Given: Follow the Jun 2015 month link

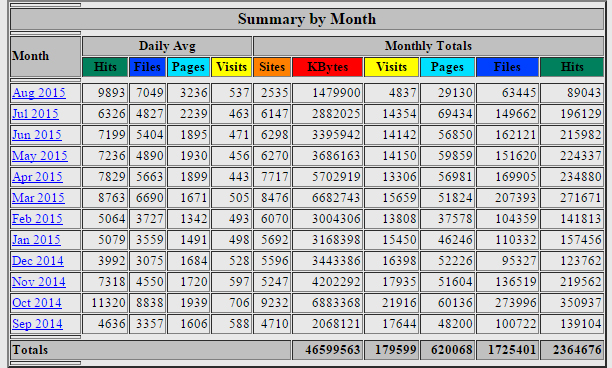Looking at the screenshot, I should 37,135.
